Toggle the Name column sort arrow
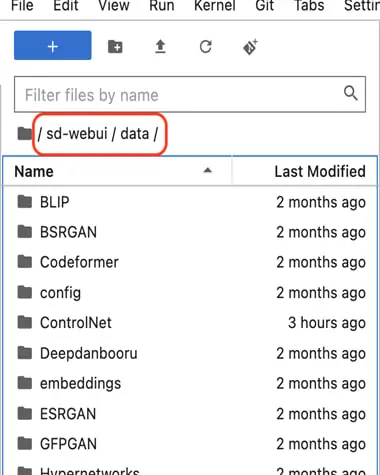 (x=208, y=171)
